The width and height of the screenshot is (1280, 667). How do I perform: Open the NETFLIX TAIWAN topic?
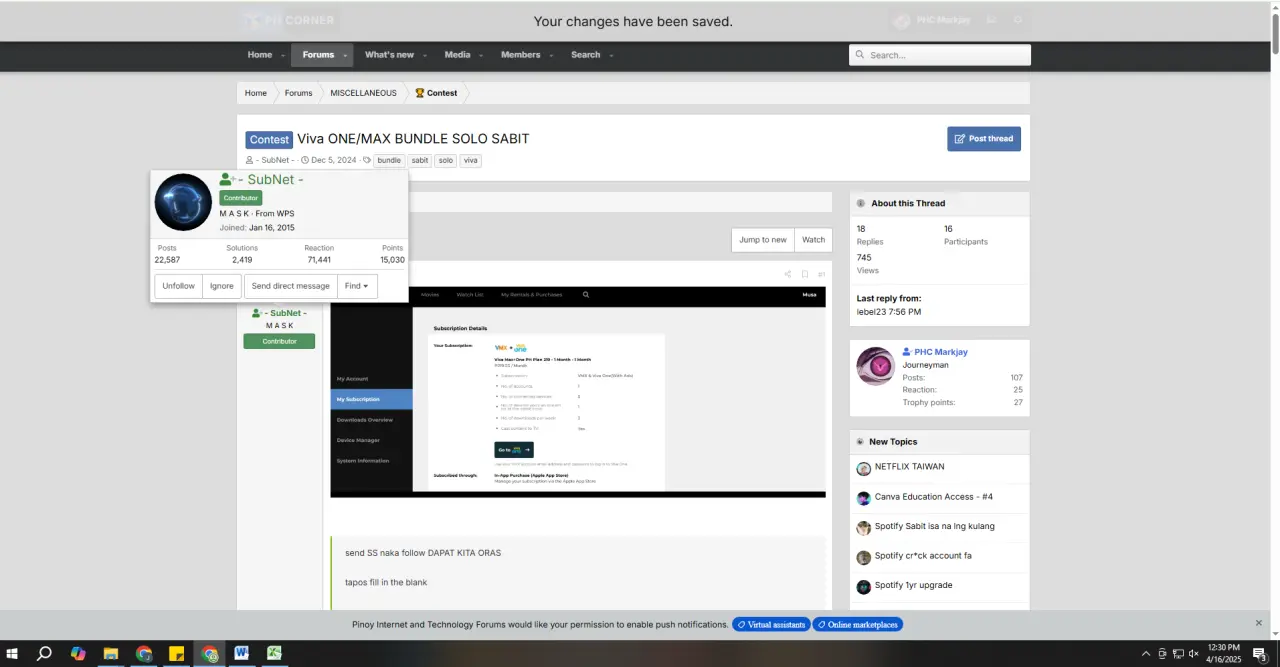click(x=909, y=467)
